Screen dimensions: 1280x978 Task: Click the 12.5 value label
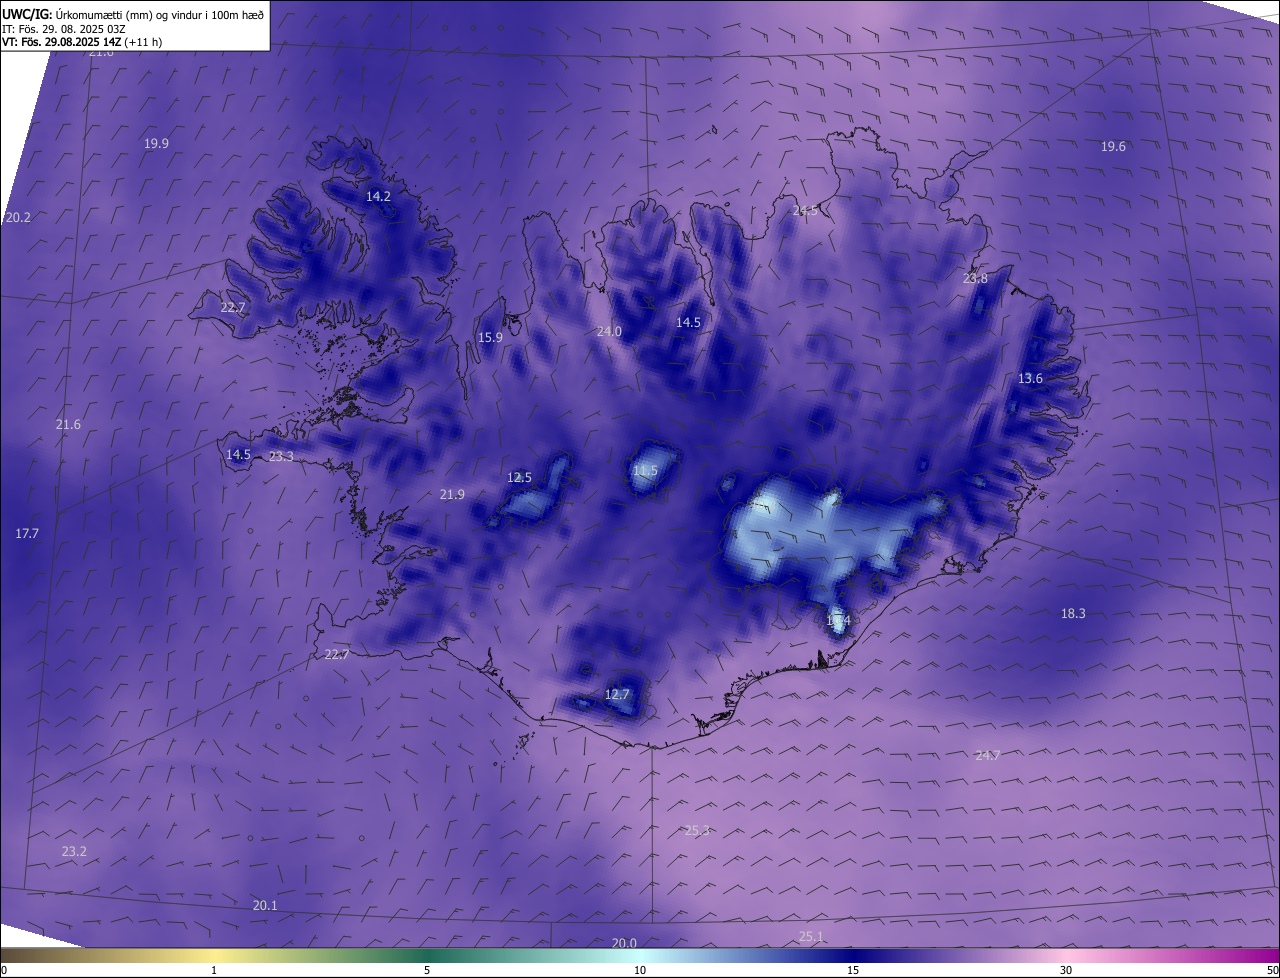pyautogui.click(x=520, y=478)
